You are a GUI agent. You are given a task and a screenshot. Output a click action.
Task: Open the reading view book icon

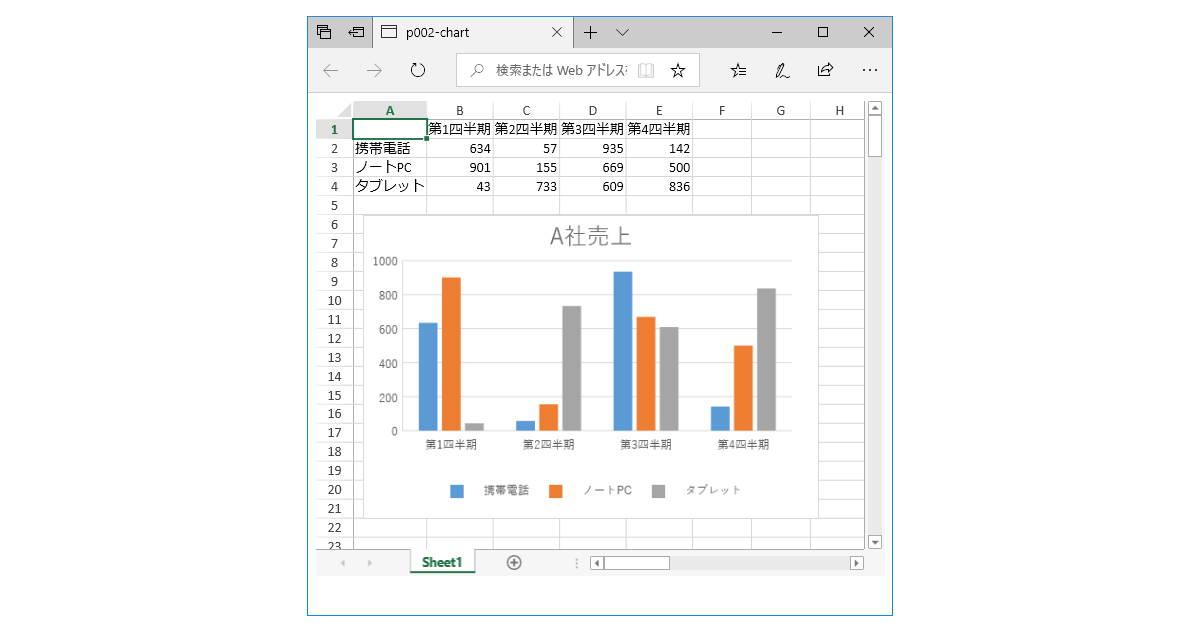646,70
